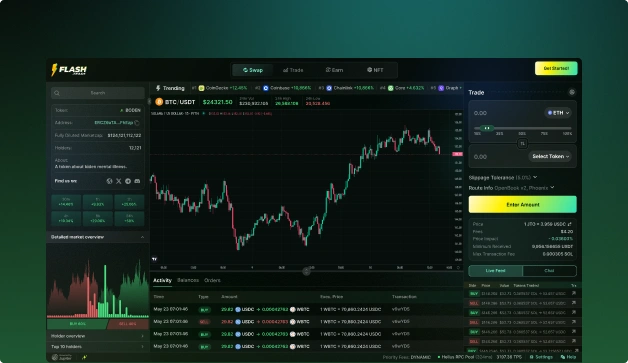Click the swap direction arrows between token fields
628x363 pixels.
tap(522, 143)
